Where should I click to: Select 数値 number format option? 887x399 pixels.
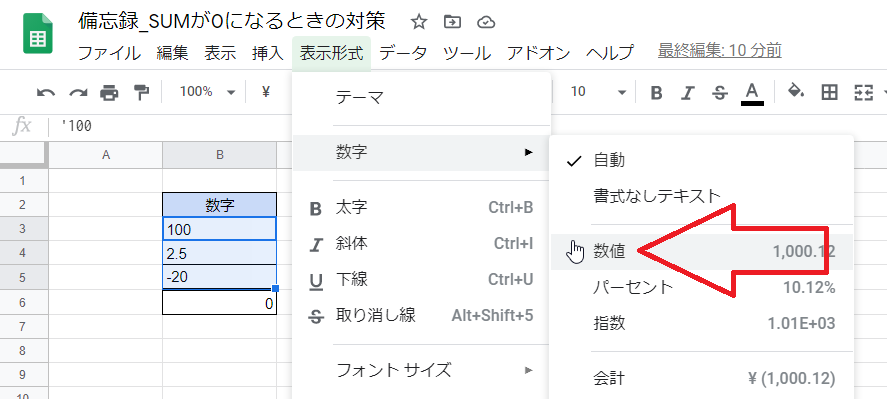(x=701, y=252)
